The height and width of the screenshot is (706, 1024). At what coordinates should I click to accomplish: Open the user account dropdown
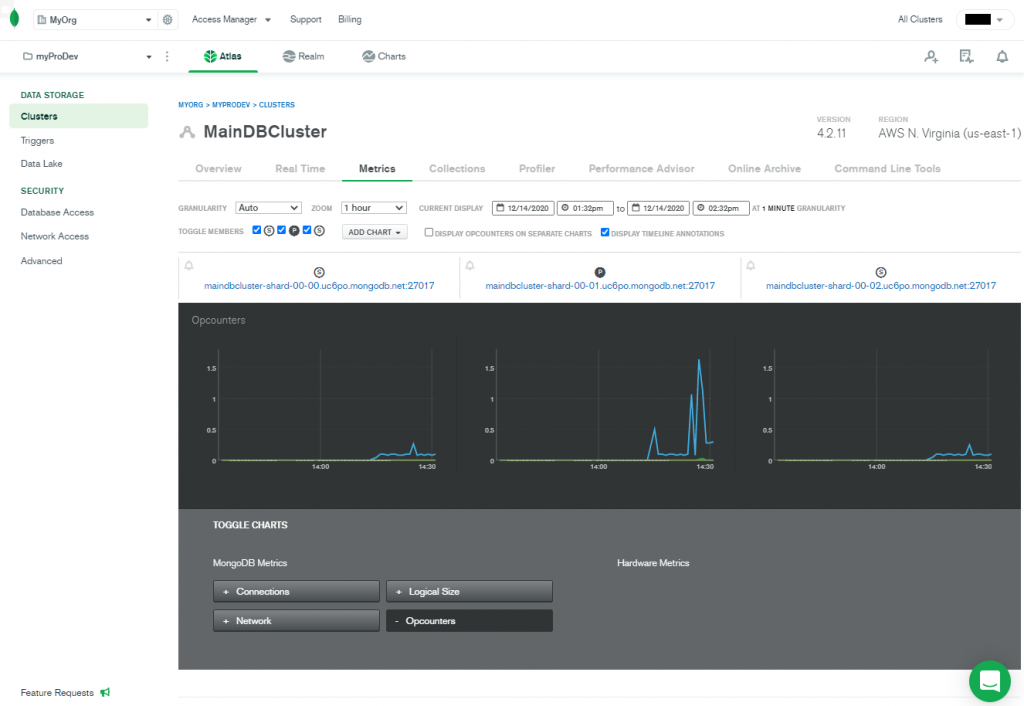click(984, 20)
